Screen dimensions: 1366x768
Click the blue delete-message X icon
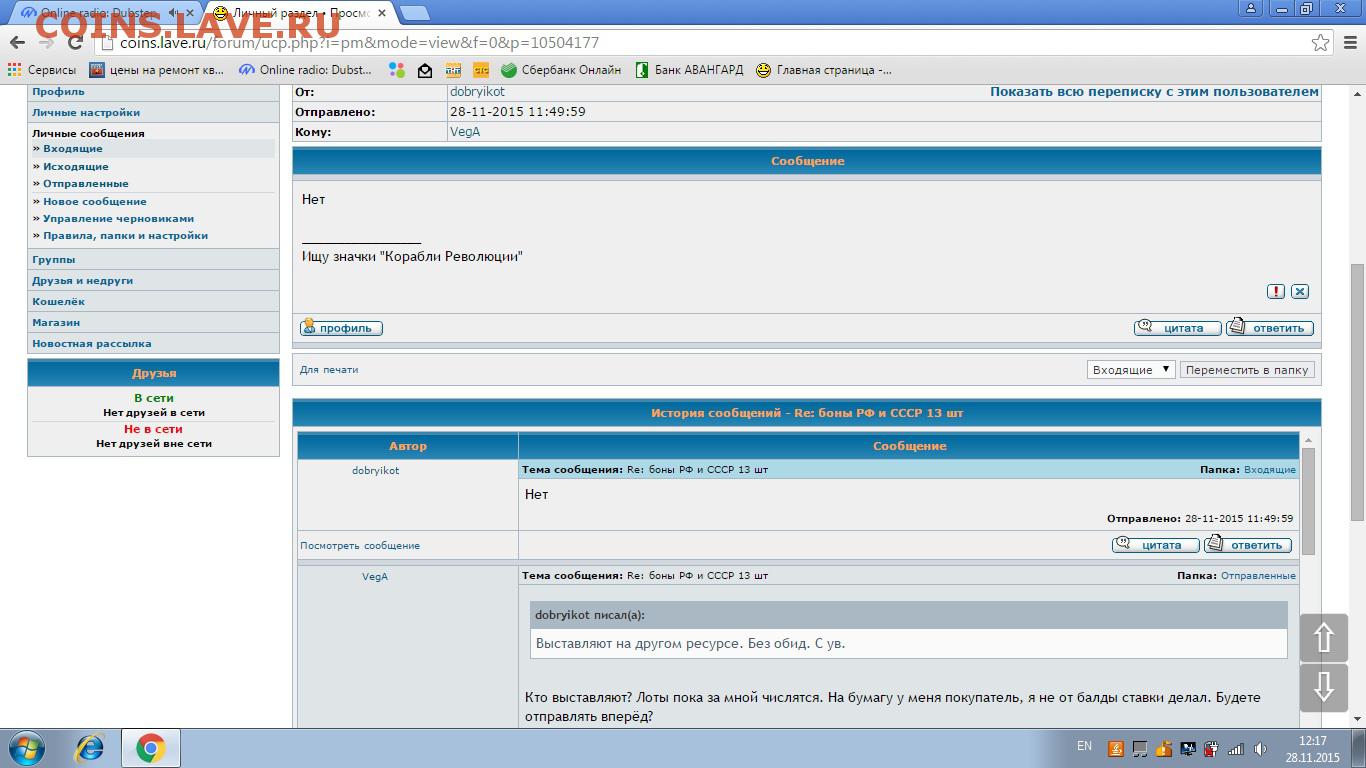(1300, 291)
